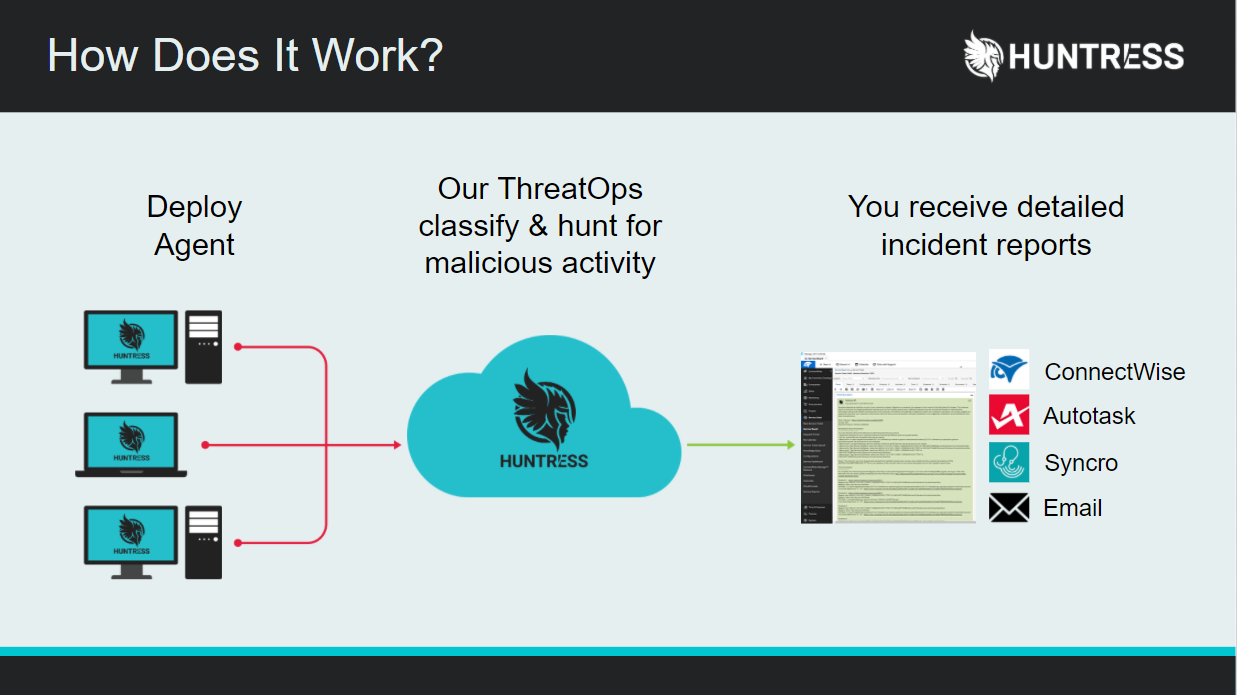Open the incident report screenshot thumbnail
Screen dimensions: 1237x695
point(888,437)
